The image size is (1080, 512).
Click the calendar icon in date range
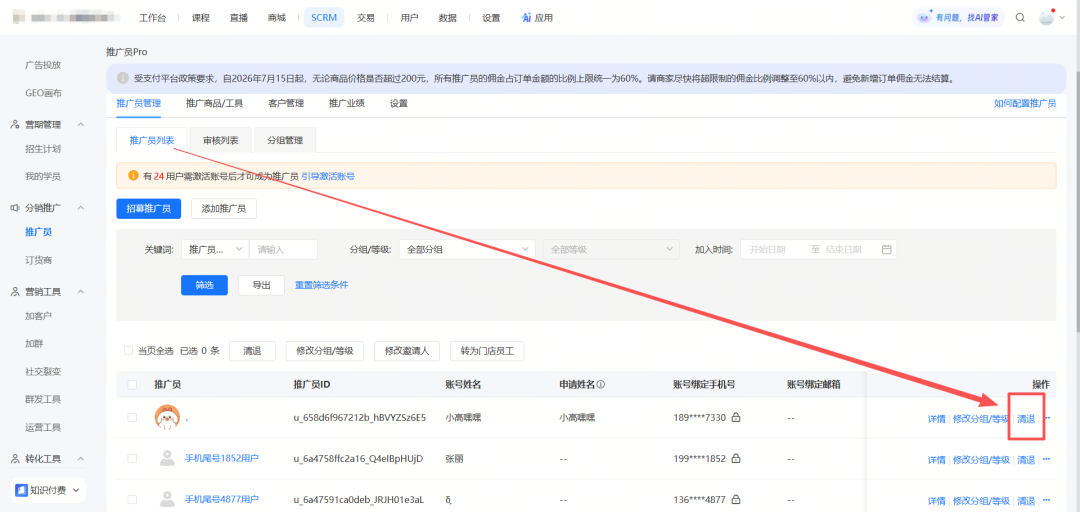(x=886, y=249)
